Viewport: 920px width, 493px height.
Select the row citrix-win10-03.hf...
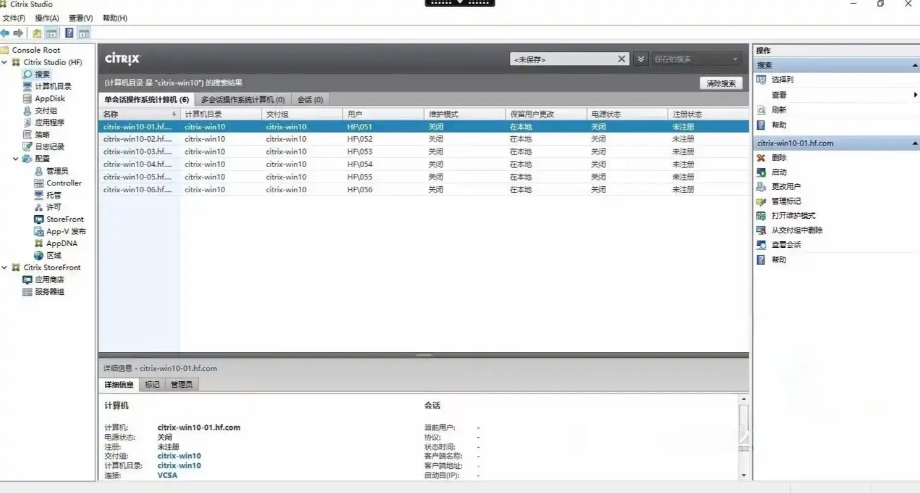(424, 151)
